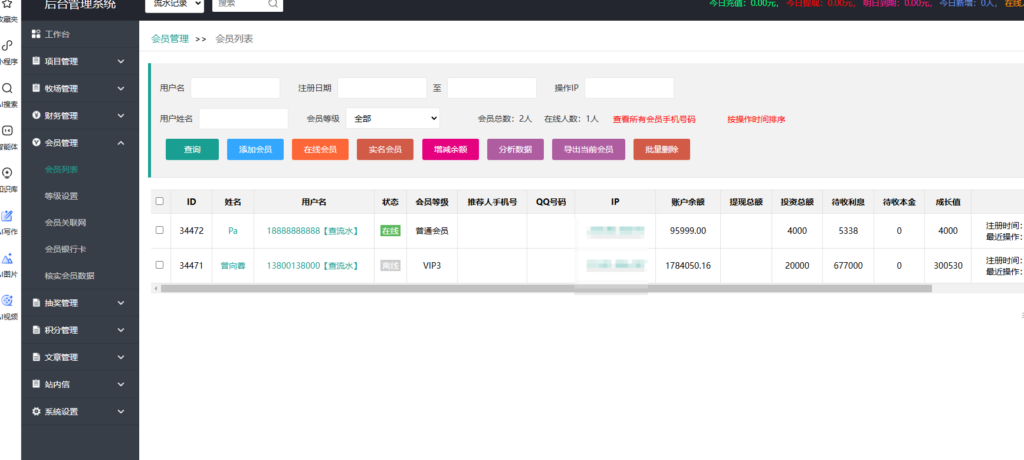This screenshot has height=460, width=1024.
Task: Expand the 文章管理 chevron
Action: [121, 357]
